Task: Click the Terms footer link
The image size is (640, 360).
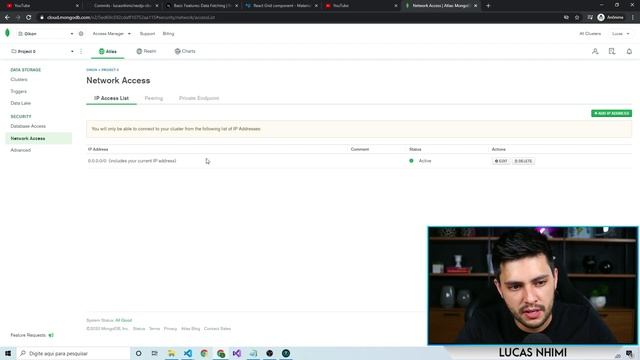Action: tap(154, 329)
